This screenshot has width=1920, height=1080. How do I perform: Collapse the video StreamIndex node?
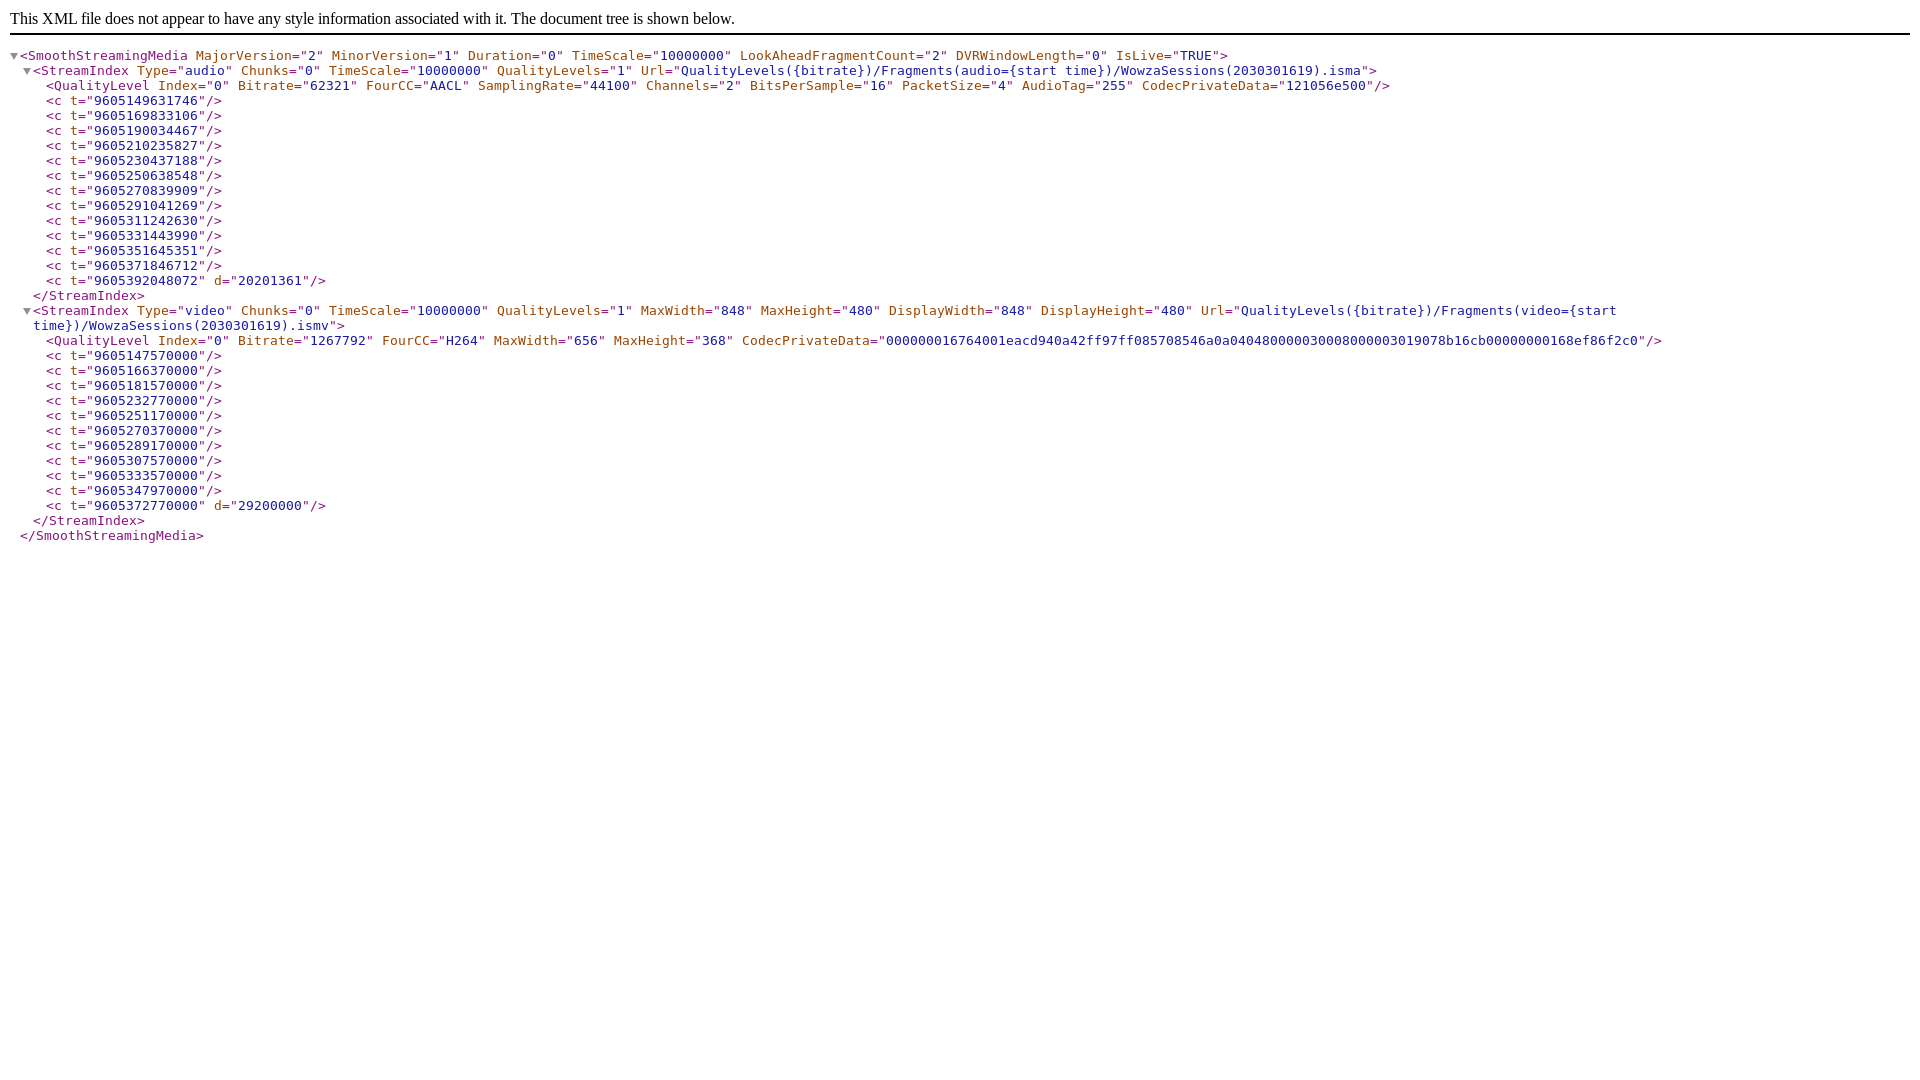pos(27,311)
